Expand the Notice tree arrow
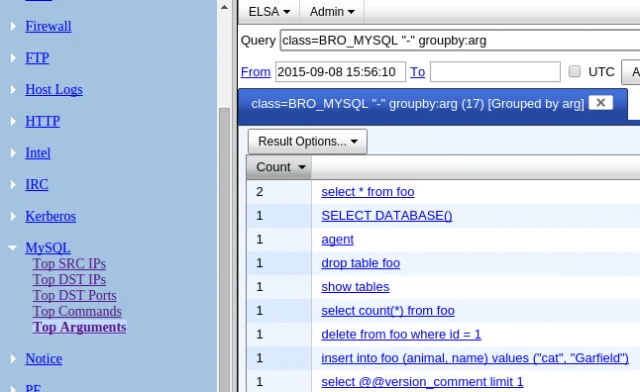This screenshot has width=640, height=392. tap(13, 359)
